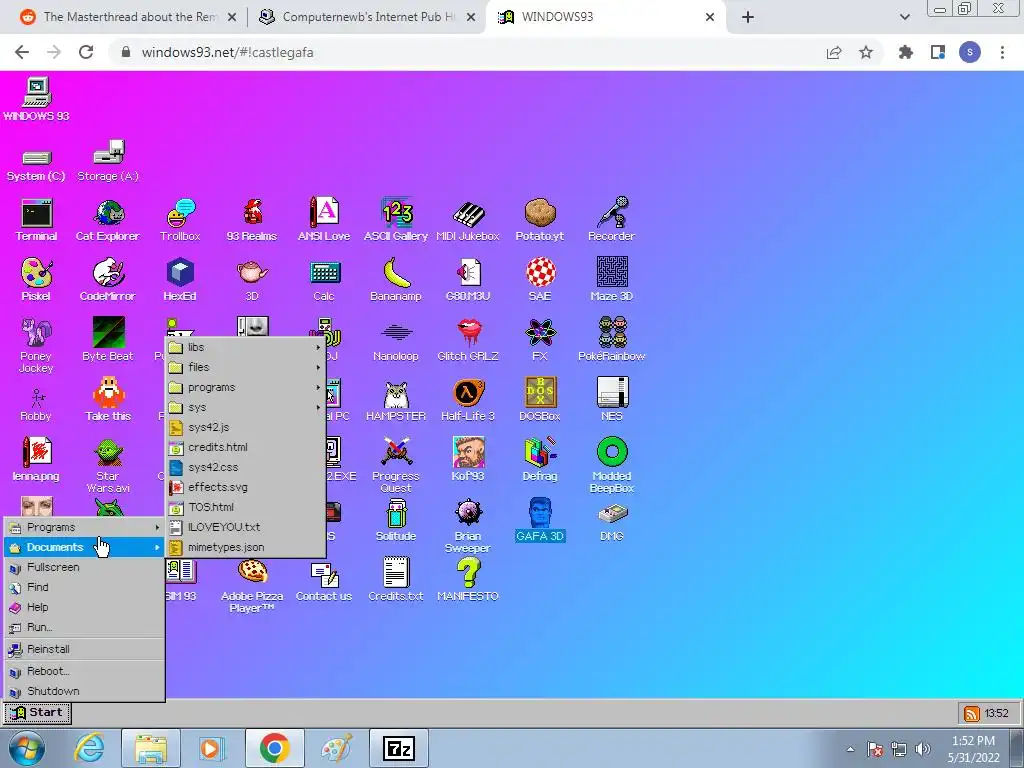
Task: Open sys42.js from Documents menu
Action: point(246,427)
